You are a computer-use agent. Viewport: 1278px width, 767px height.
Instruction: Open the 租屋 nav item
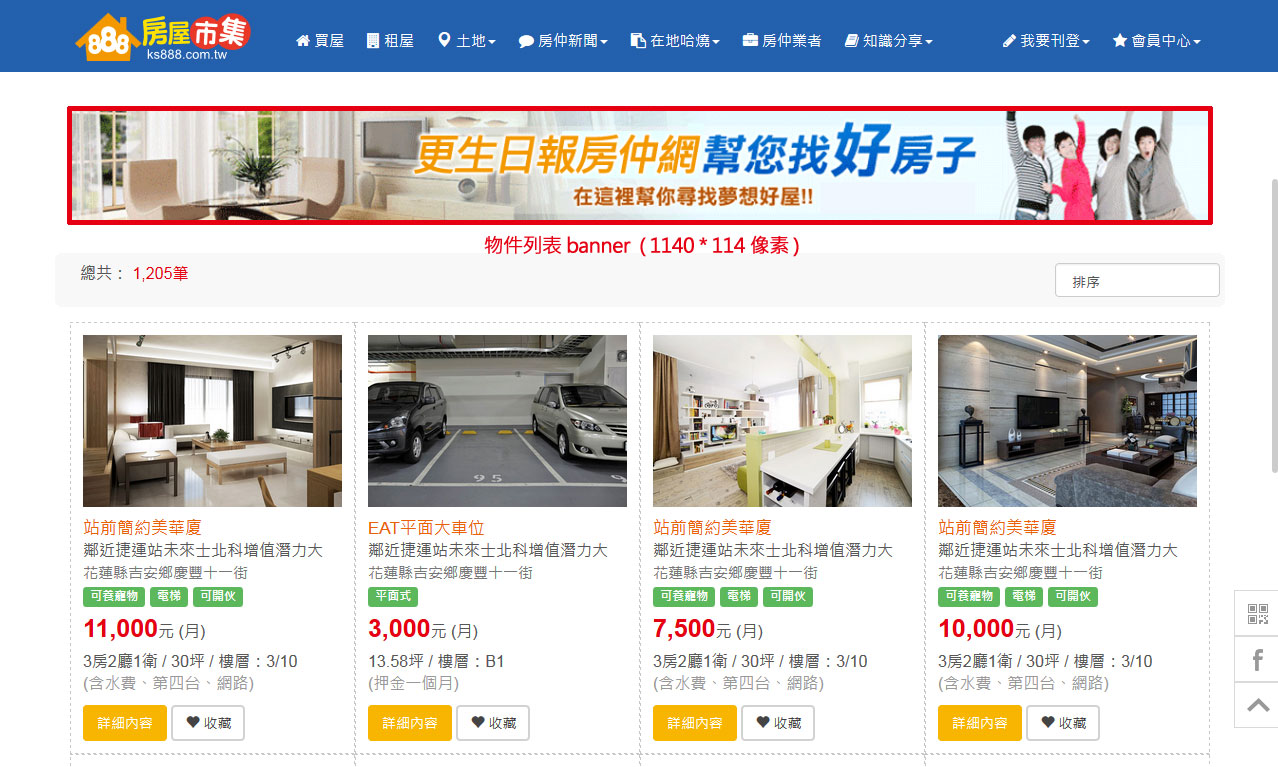[390, 41]
